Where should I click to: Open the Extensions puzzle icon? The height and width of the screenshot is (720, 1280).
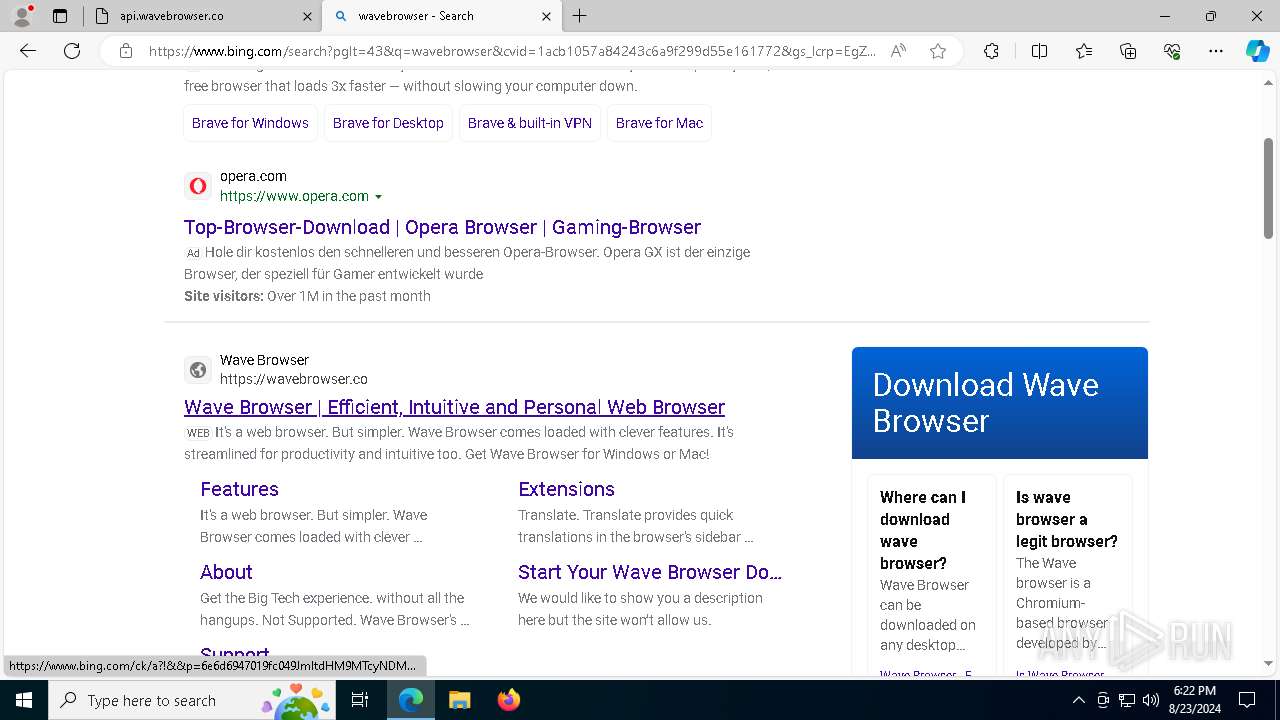[x=991, y=51]
